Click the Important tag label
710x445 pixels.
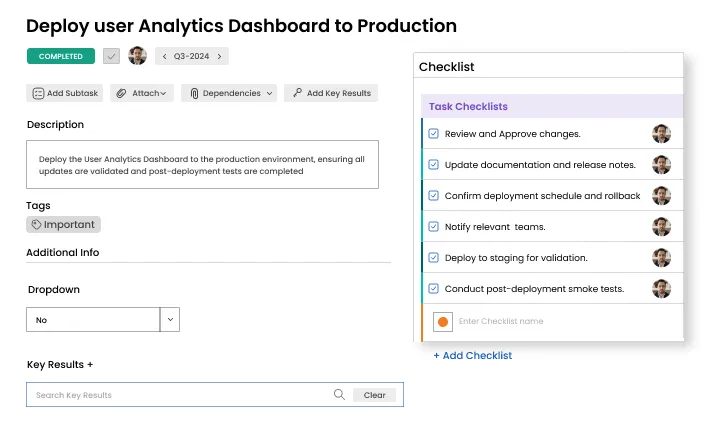pos(64,225)
